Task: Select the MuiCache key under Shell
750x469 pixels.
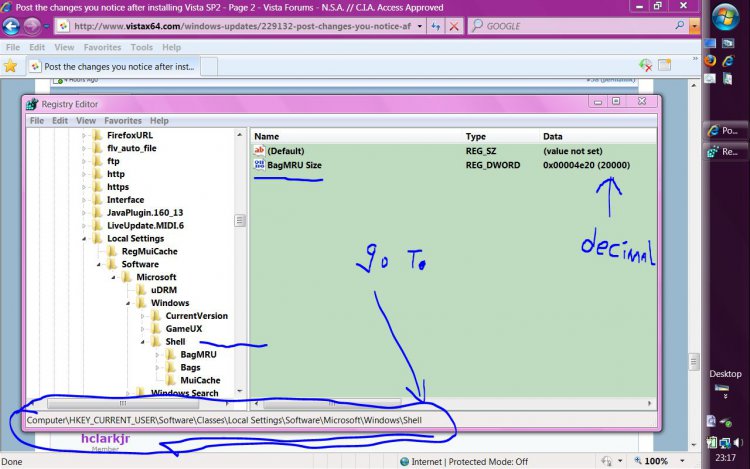Action: (x=199, y=381)
